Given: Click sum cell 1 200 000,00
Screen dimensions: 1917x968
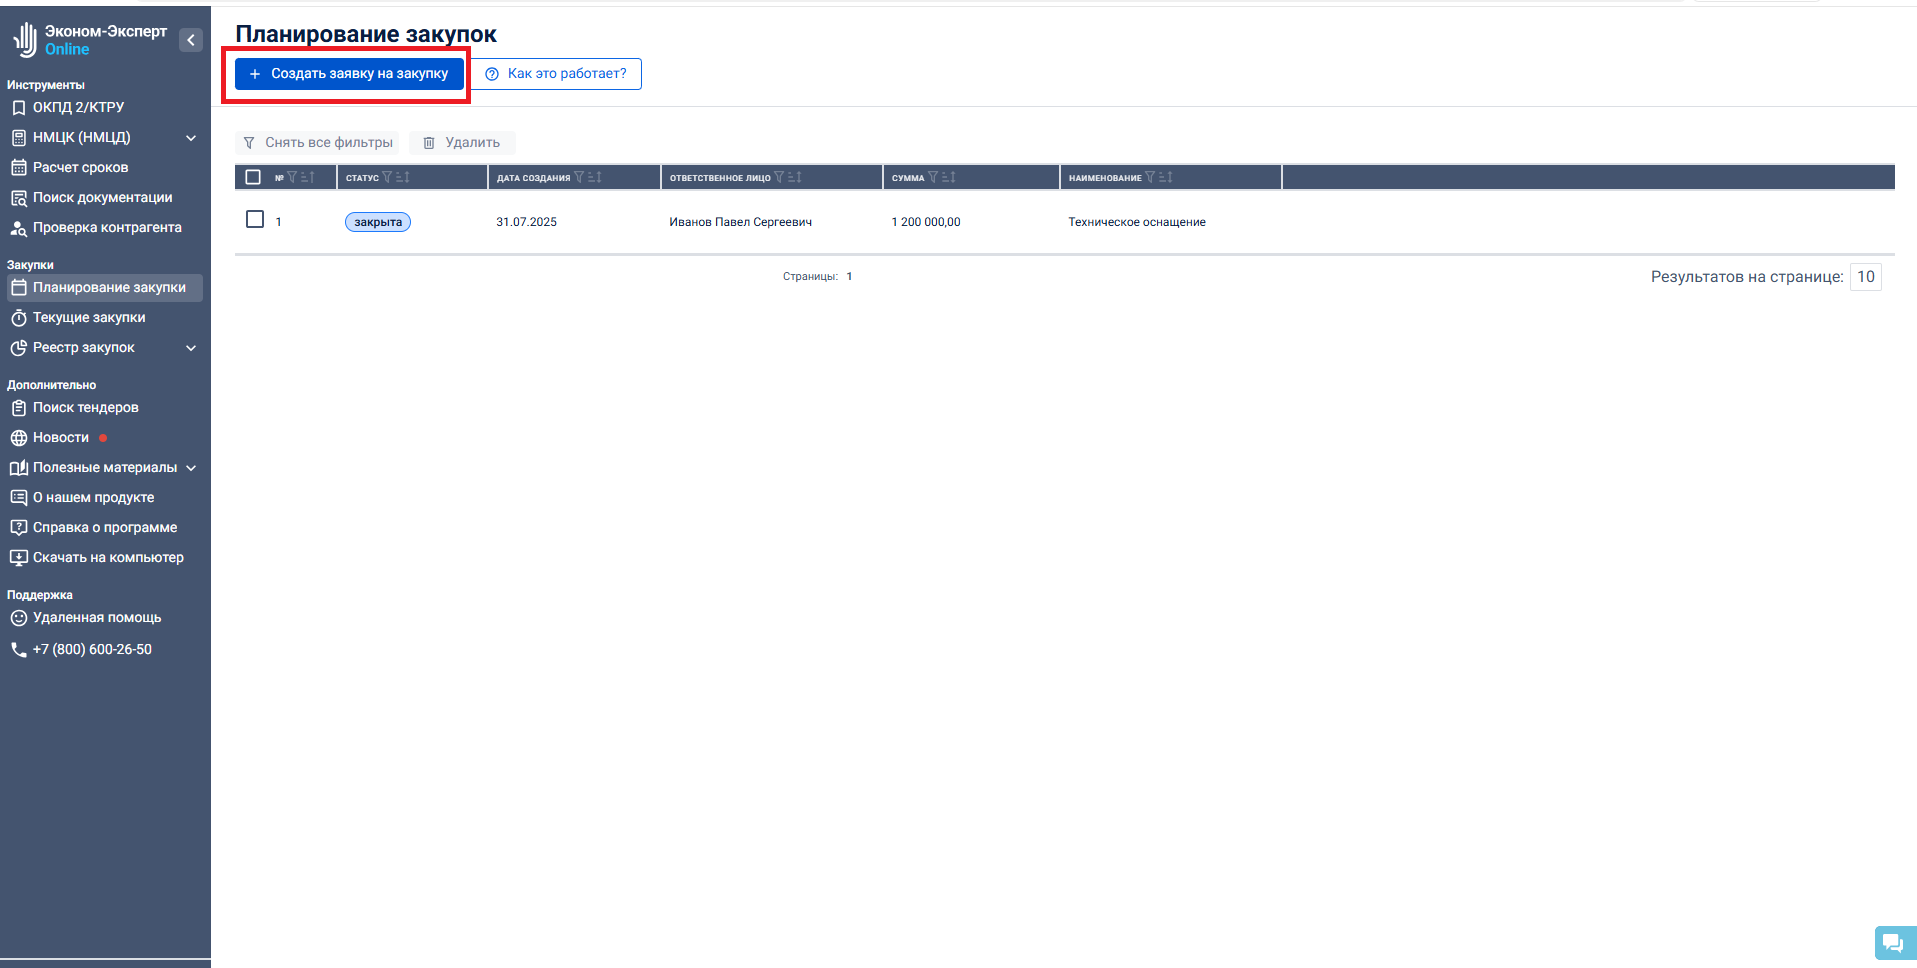Looking at the screenshot, I should [926, 222].
